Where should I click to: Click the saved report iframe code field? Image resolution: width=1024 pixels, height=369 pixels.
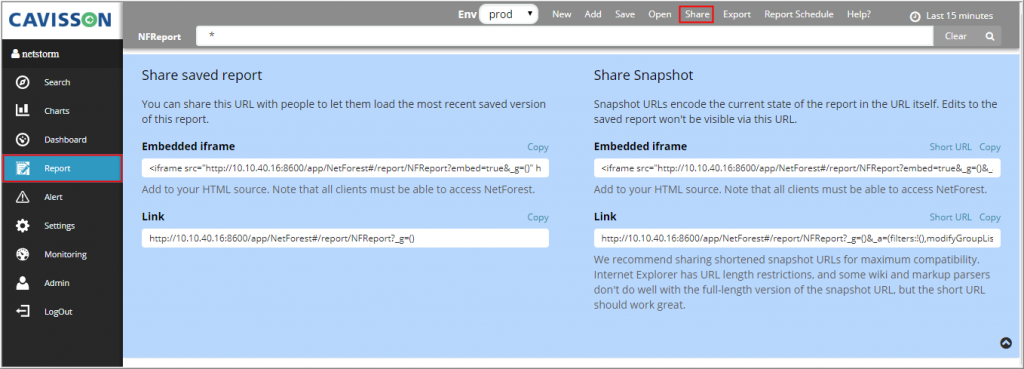pyautogui.click(x=345, y=168)
